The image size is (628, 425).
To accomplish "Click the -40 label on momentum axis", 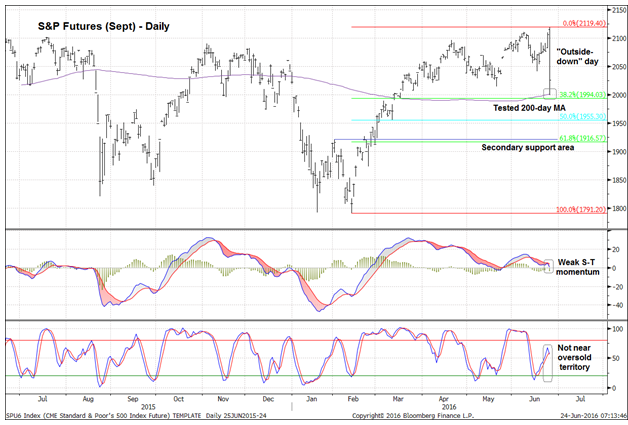I will tap(618, 305).
